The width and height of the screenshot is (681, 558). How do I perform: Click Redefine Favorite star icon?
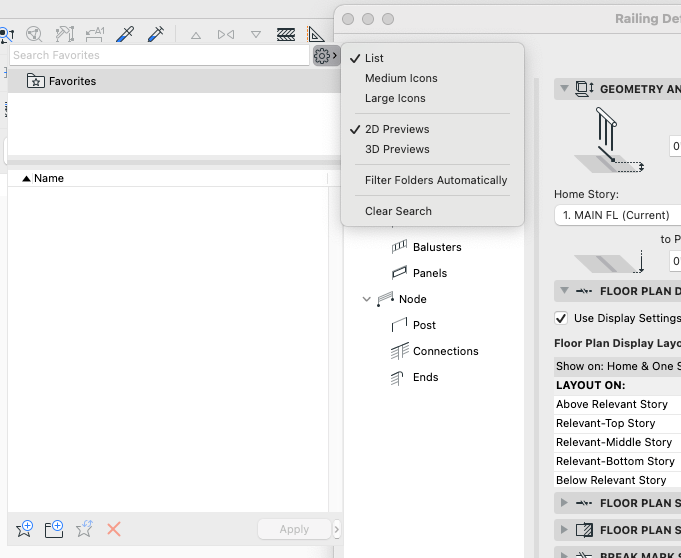pyautogui.click(x=84, y=529)
